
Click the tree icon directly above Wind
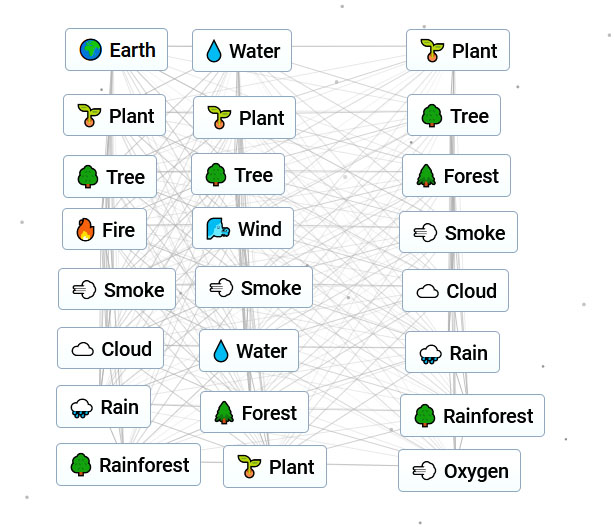point(215,176)
